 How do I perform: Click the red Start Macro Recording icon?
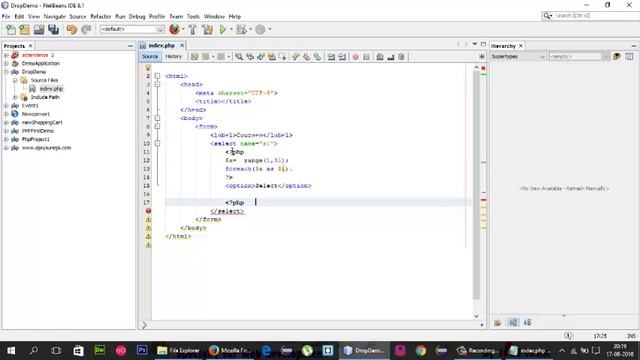[x=356, y=57]
